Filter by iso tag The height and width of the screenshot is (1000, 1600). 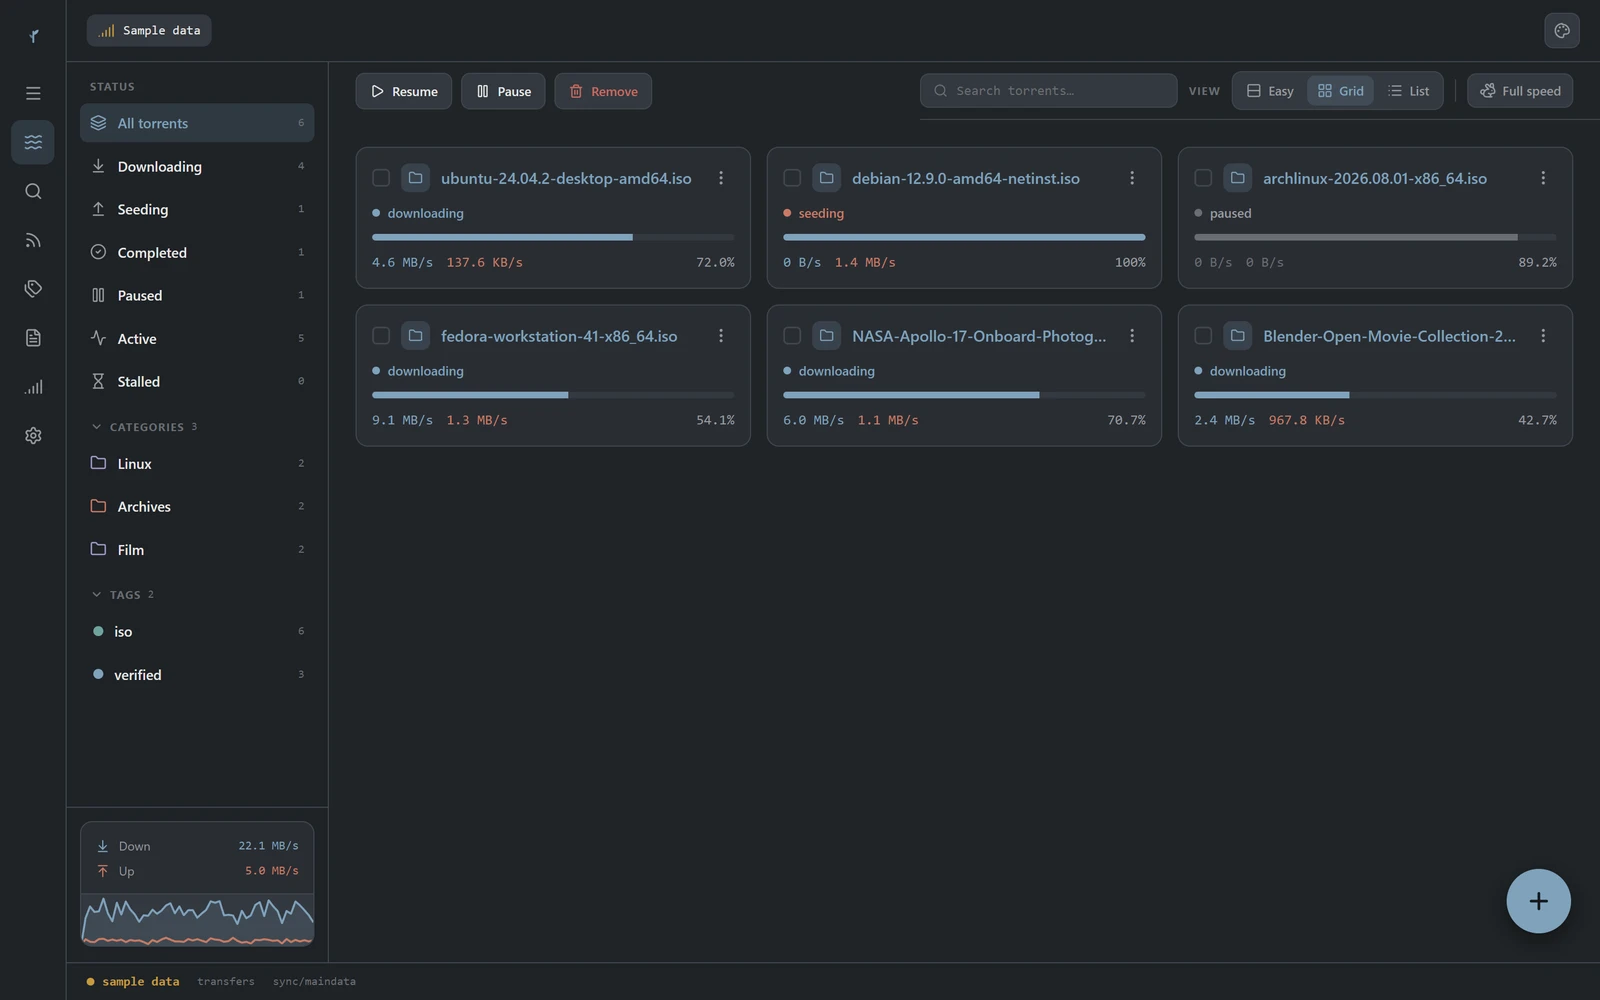[197, 632]
